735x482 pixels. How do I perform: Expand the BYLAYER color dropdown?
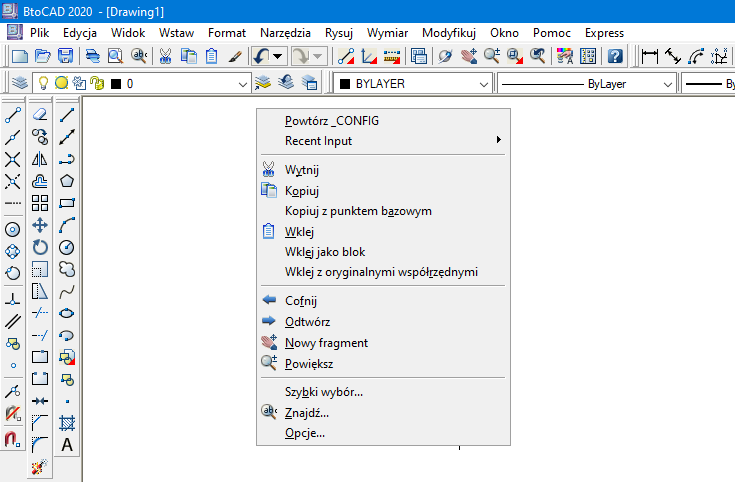tap(484, 84)
